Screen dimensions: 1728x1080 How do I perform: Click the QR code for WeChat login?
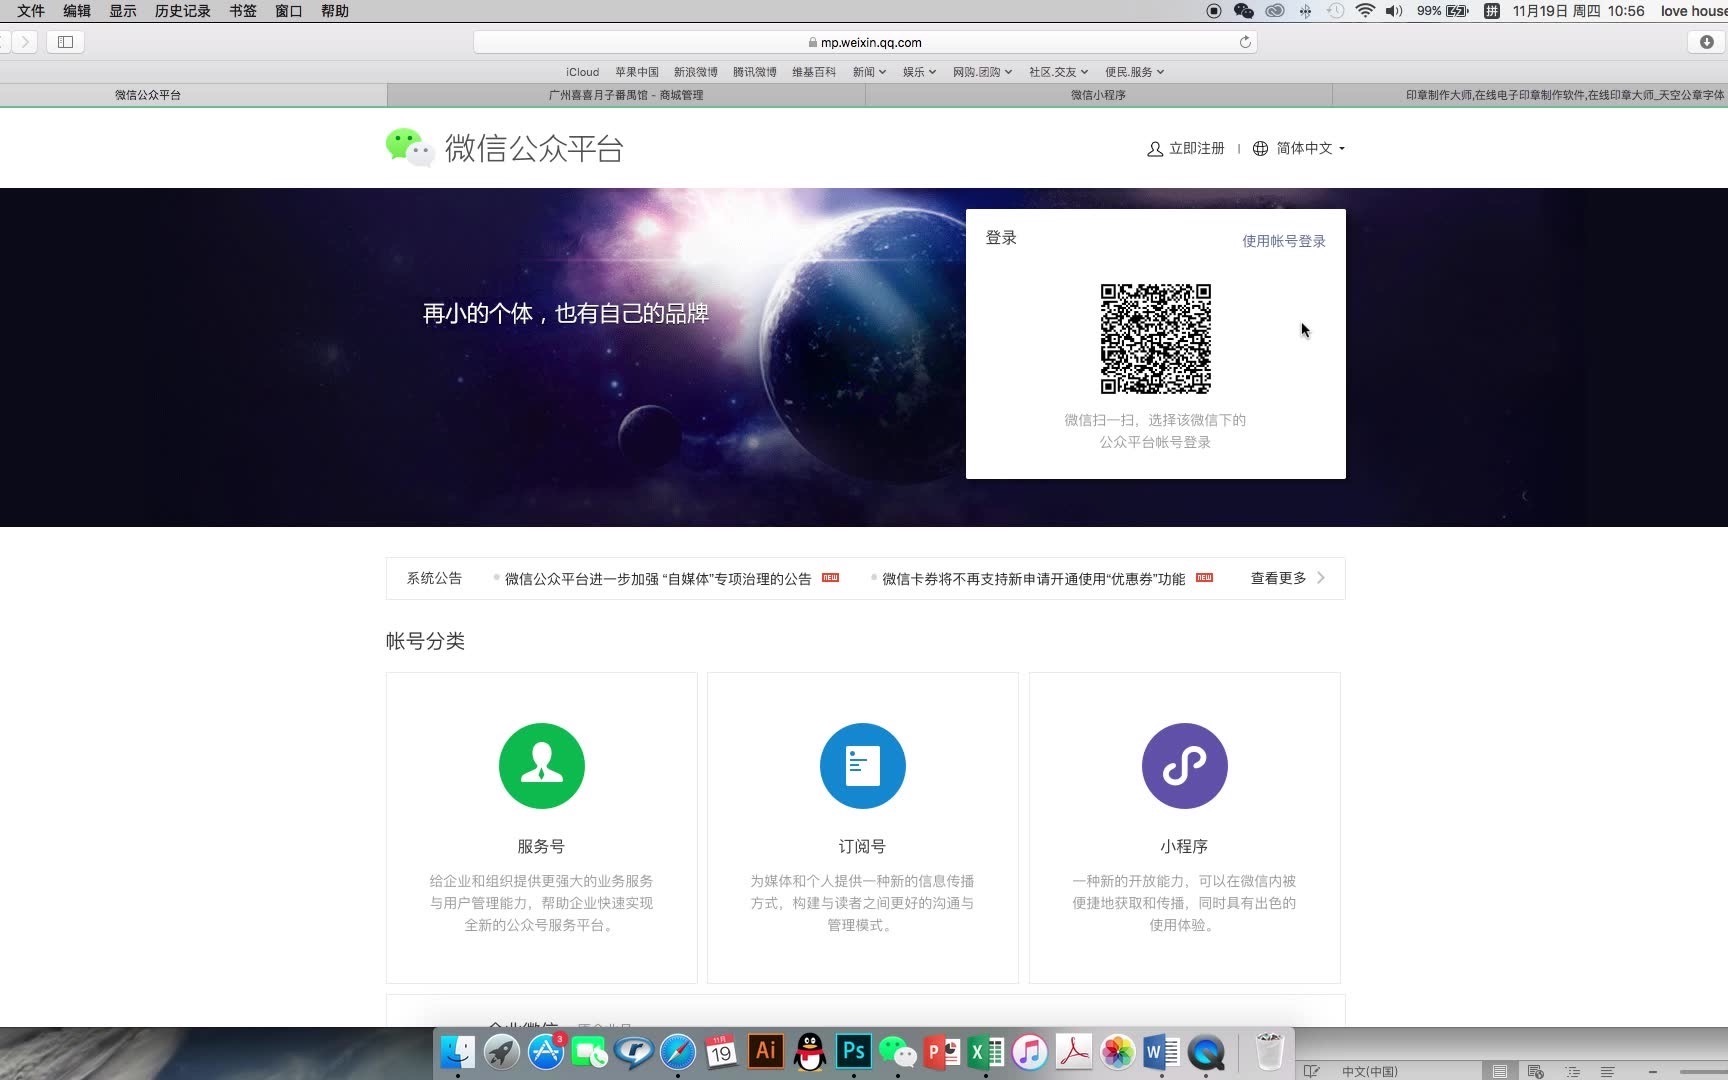[1155, 339]
